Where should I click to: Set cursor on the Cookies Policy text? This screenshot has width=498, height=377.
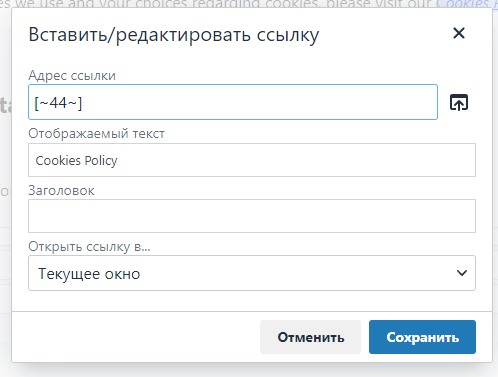76,161
